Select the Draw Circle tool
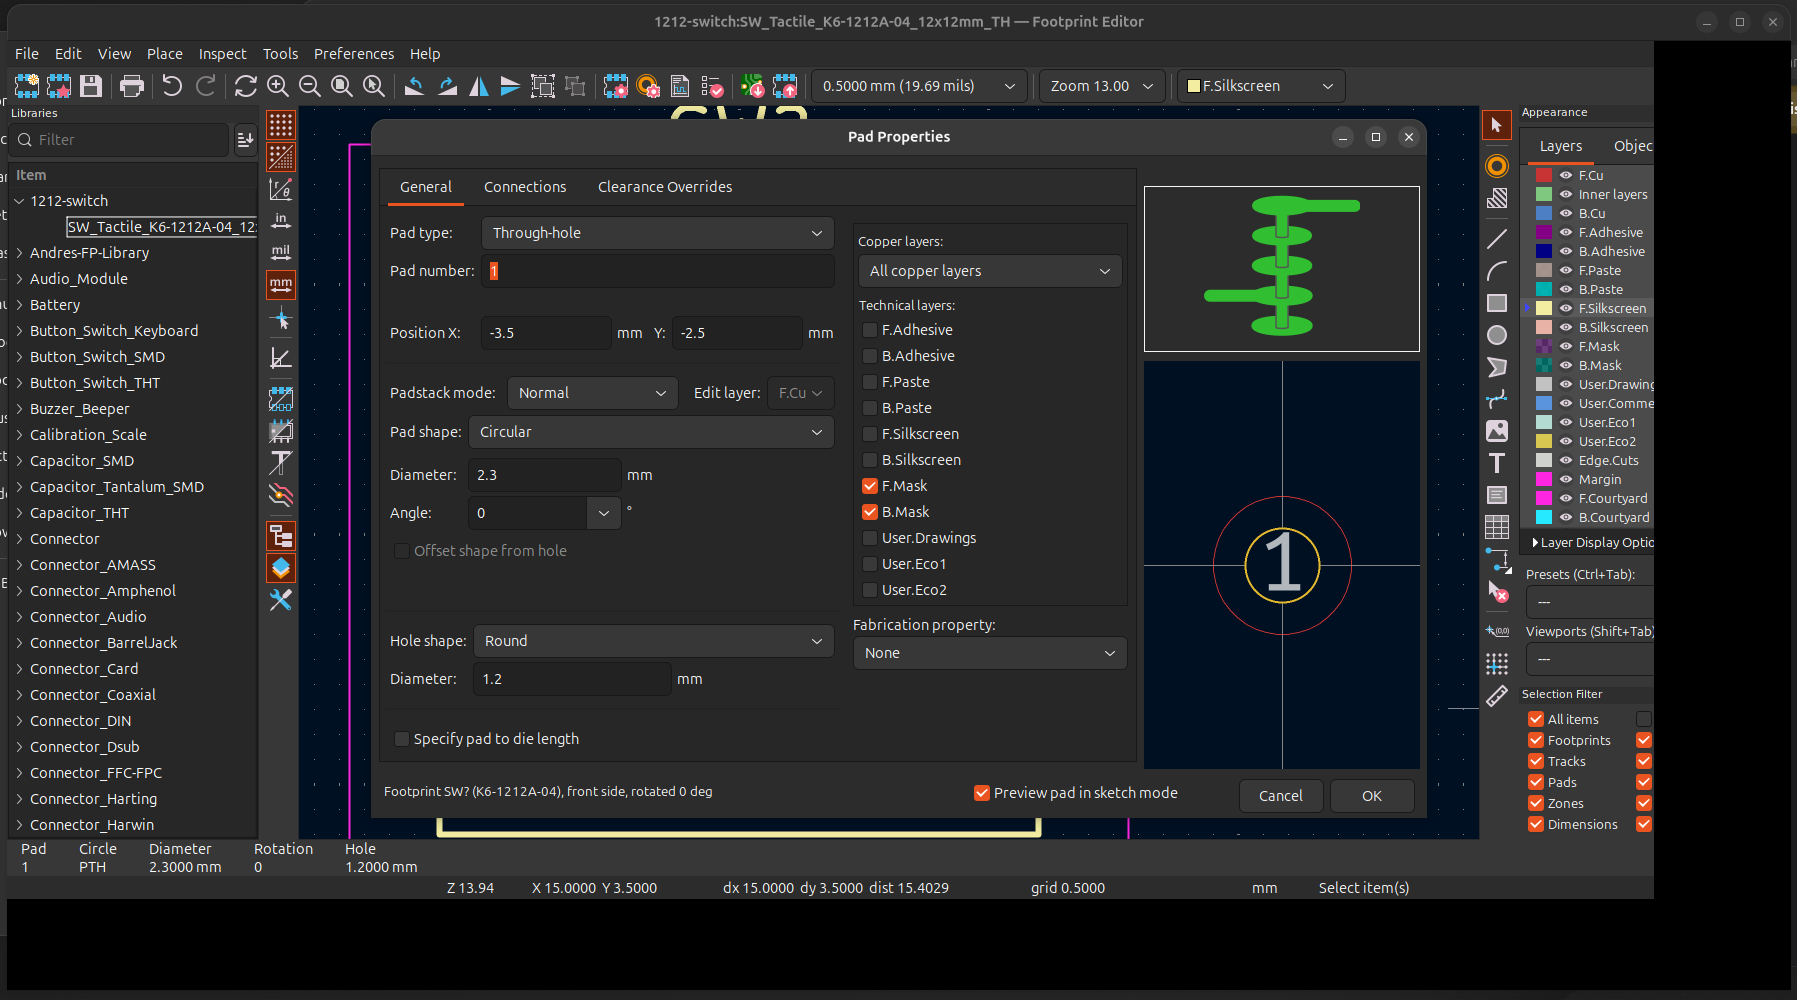Viewport: 1797px width, 1000px height. point(1496,335)
